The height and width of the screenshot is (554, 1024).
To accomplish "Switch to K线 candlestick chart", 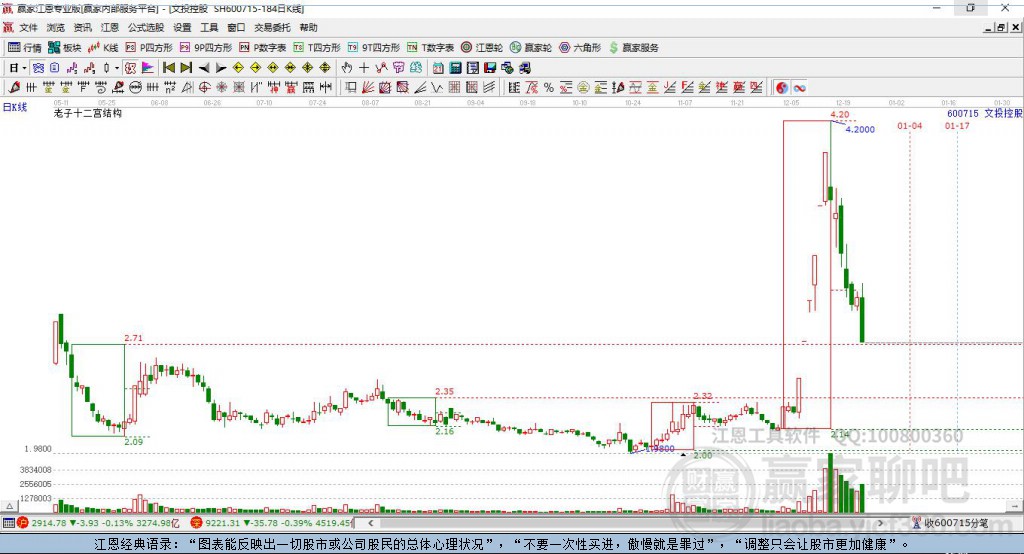I will (103, 48).
